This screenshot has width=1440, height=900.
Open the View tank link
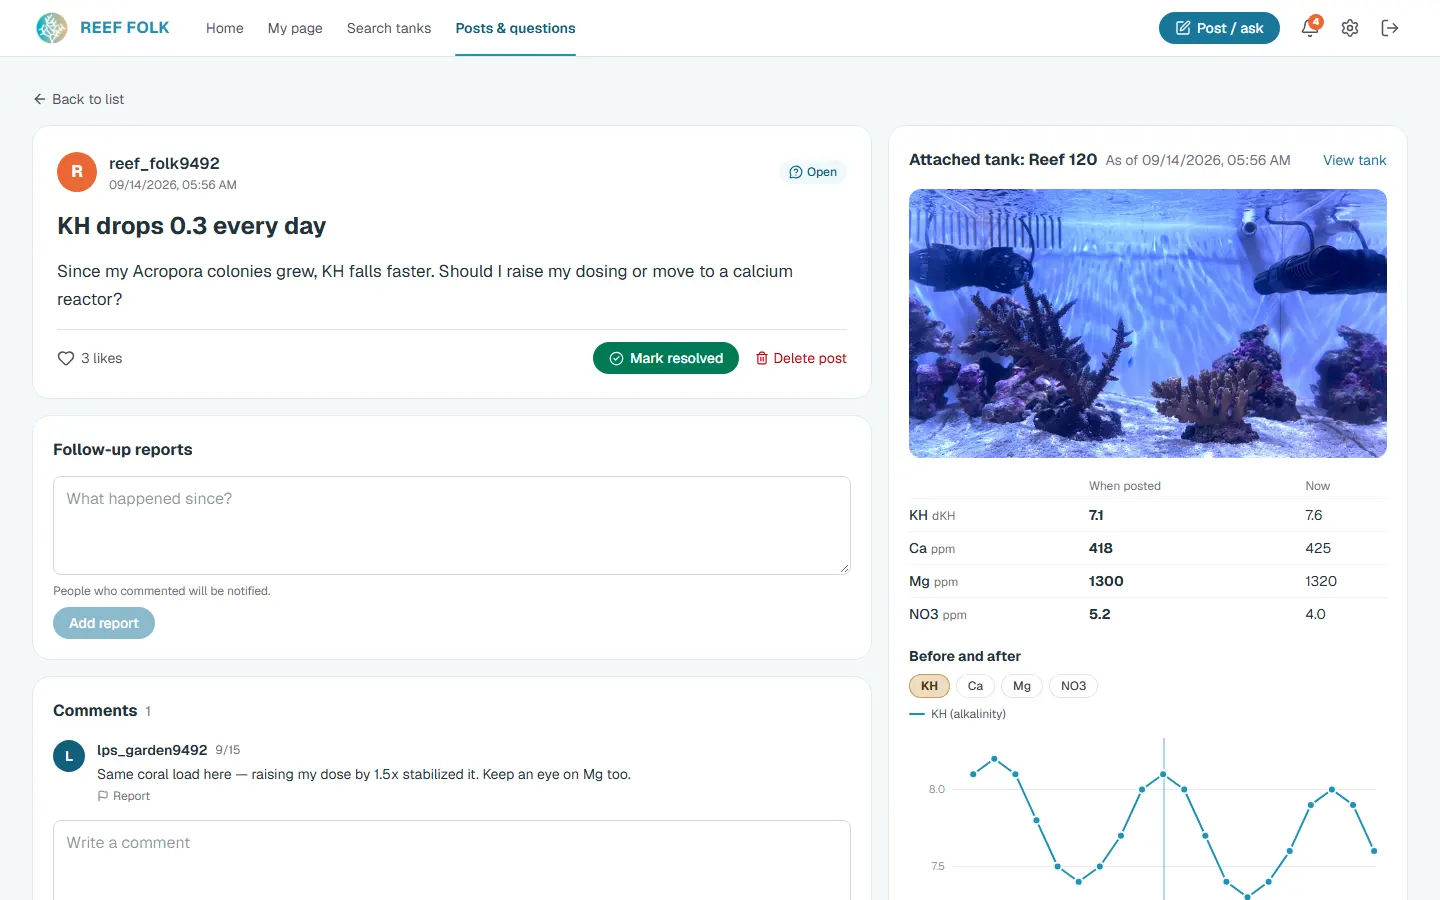1354,160
